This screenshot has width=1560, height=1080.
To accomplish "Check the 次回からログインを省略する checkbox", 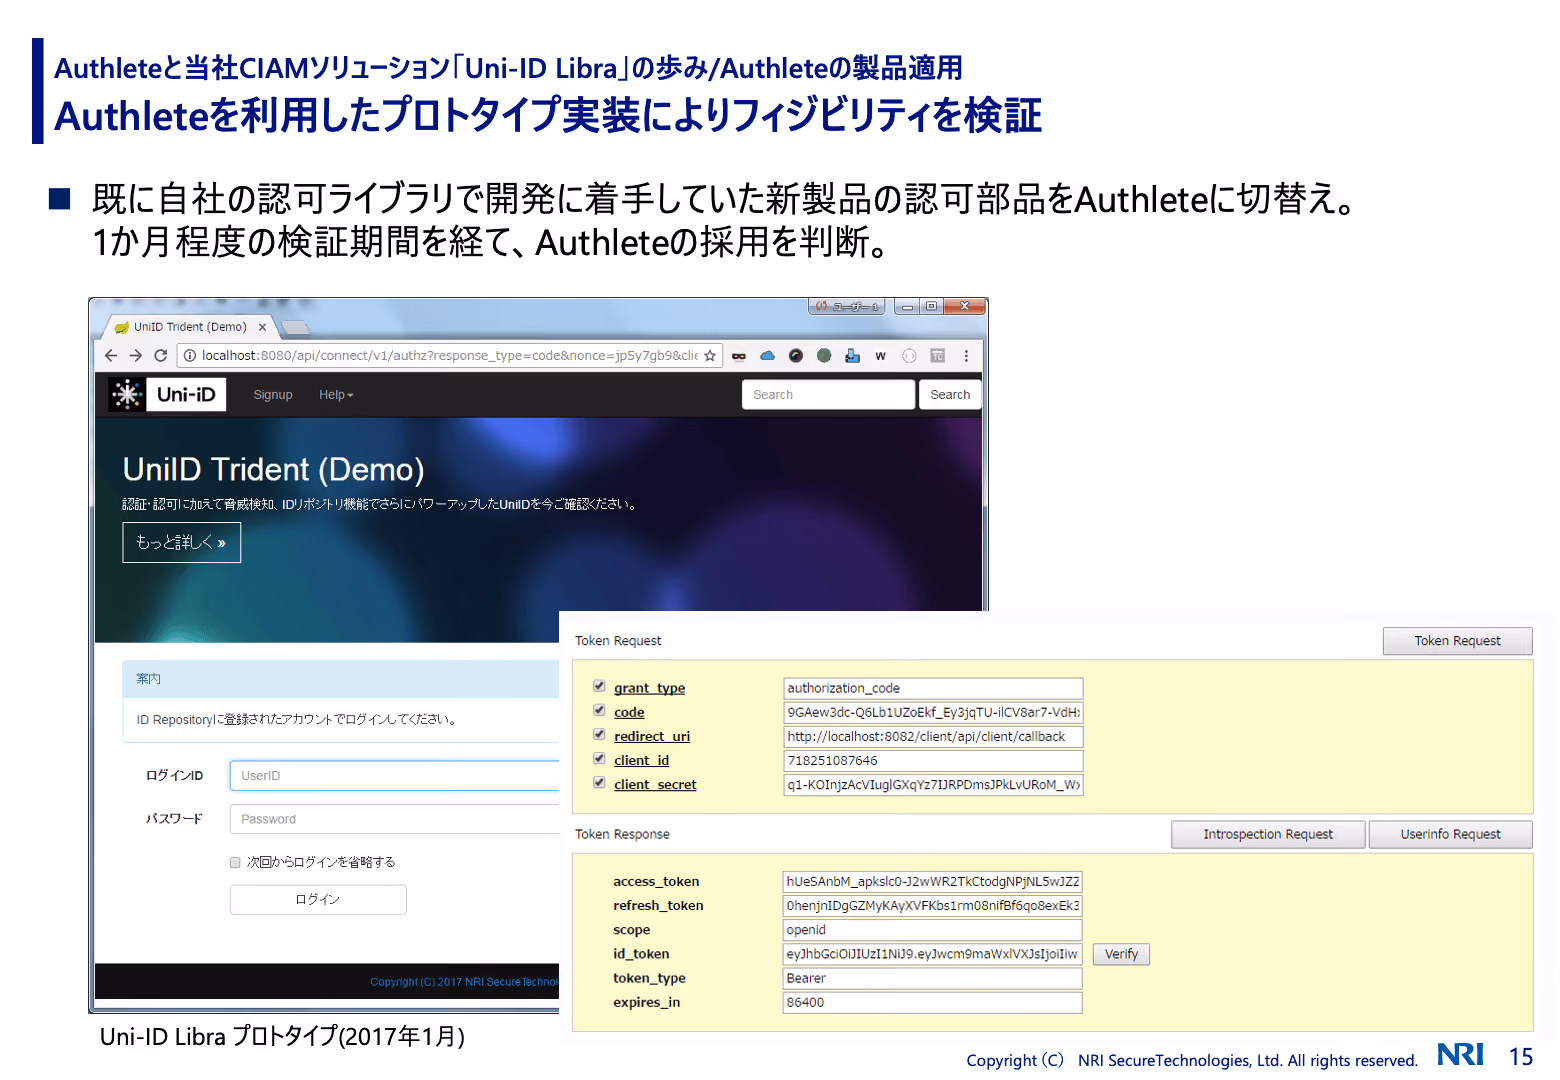I will (235, 862).
